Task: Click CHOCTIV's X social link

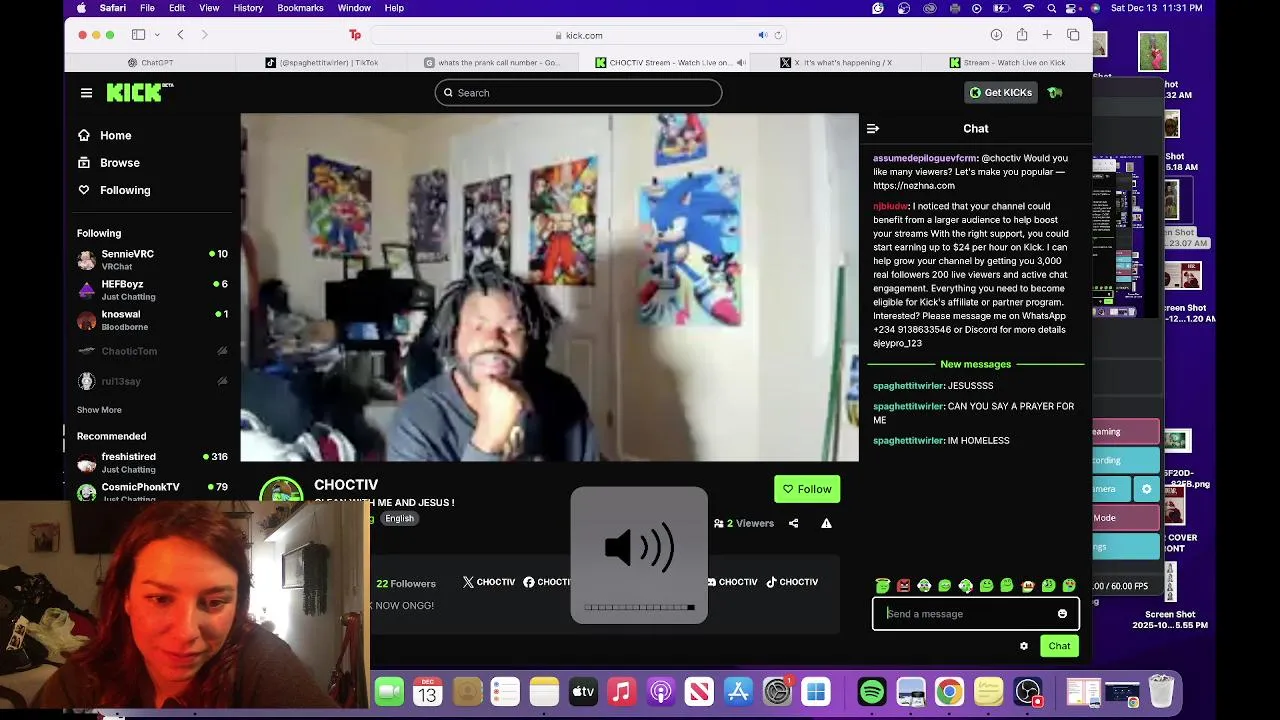Action: pyautogui.click(x=489, y=582)
